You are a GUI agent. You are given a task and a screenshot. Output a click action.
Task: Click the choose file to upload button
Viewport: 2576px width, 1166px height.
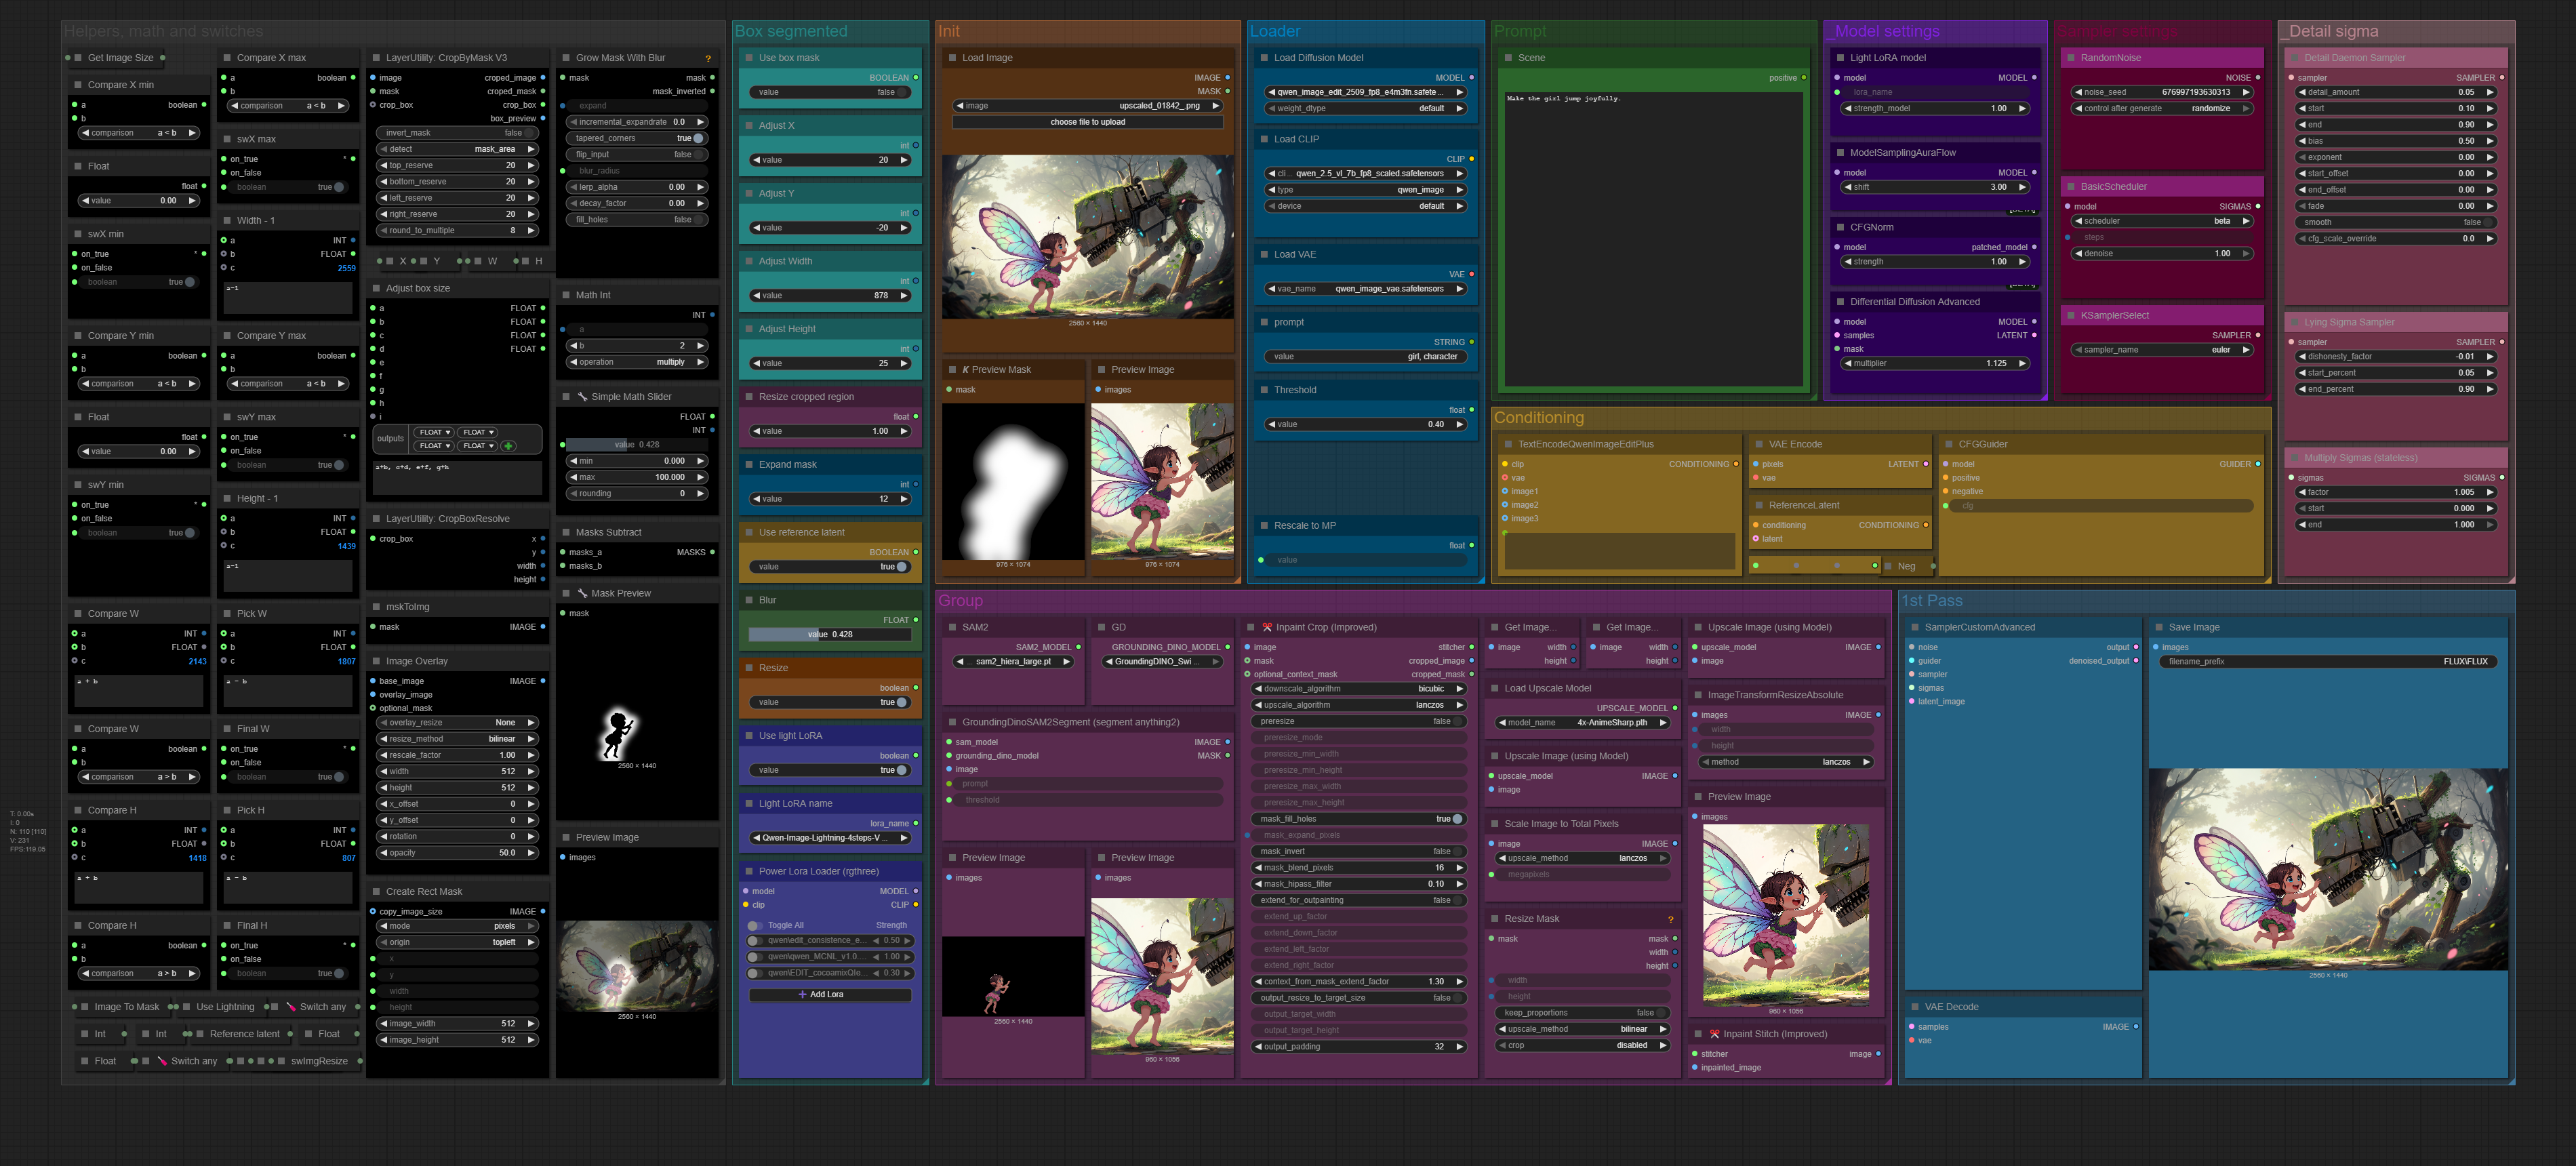pyautogui.click(x=1087, y=122)
